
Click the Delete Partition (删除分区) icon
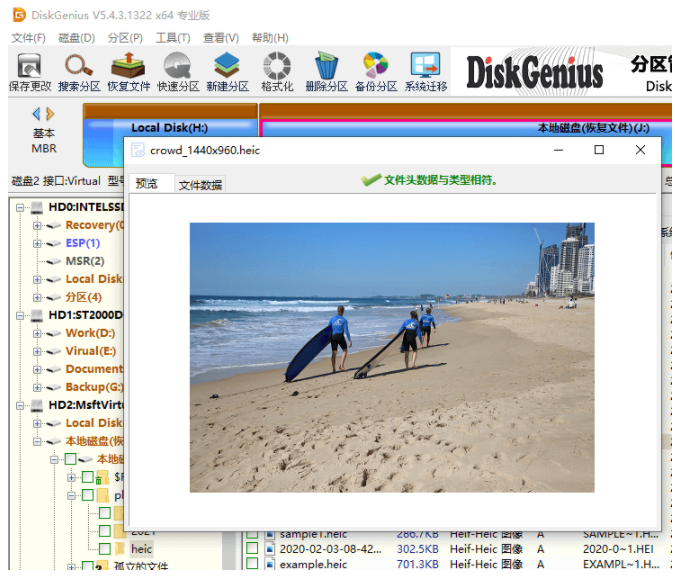(326, 72)
